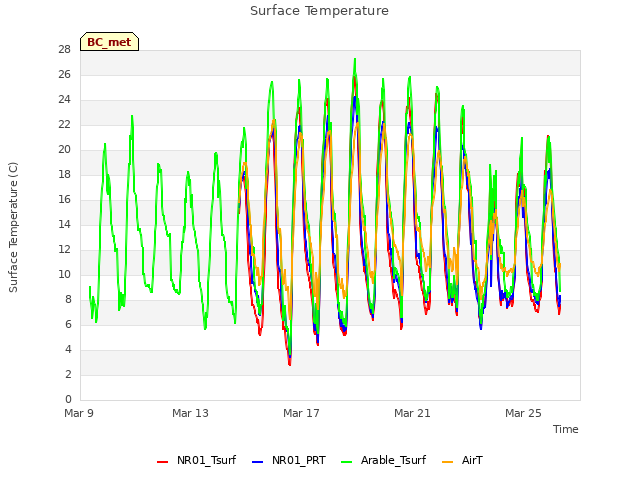
Task: Click the 20 y-axis tick label
Action: pos(64,150)
